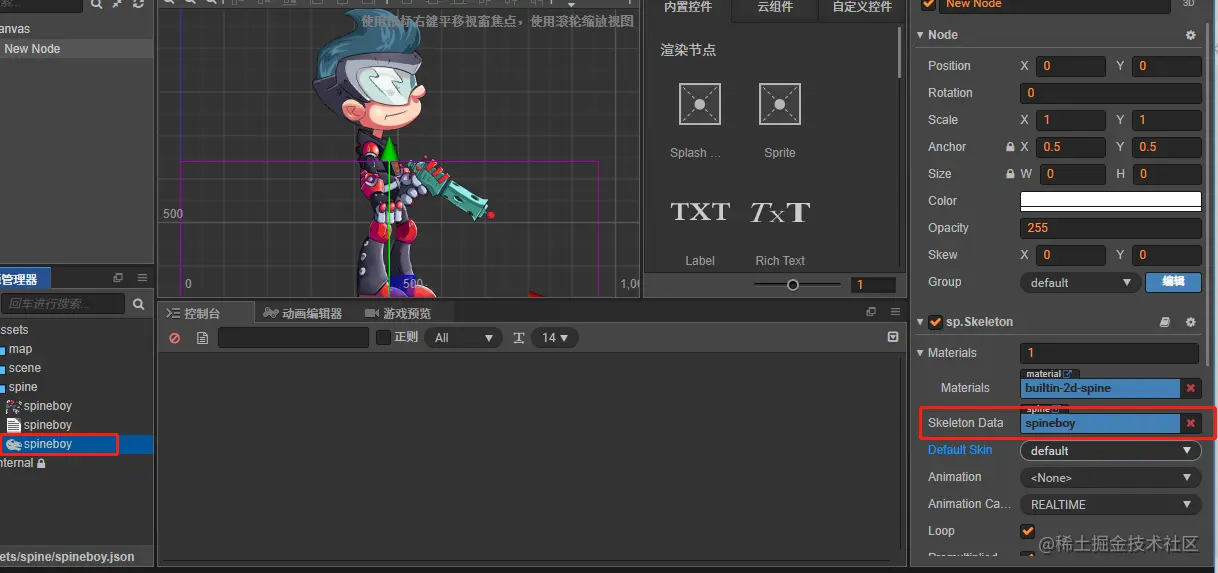Image resolution: width=1218 pixels, height=573 pixels.
Task: Open the console panel hamburger menu
Action: coord(893,312)
